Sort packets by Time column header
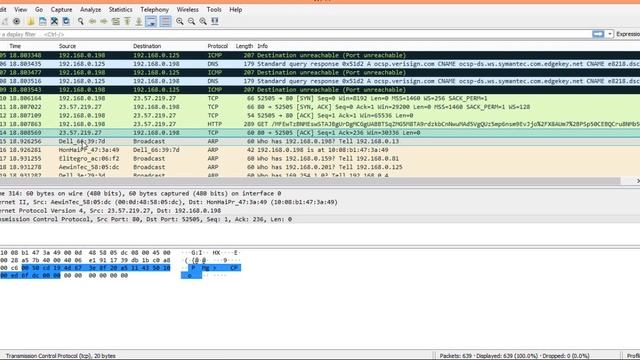This screenshot has width=640, height=360. (15, 46)
